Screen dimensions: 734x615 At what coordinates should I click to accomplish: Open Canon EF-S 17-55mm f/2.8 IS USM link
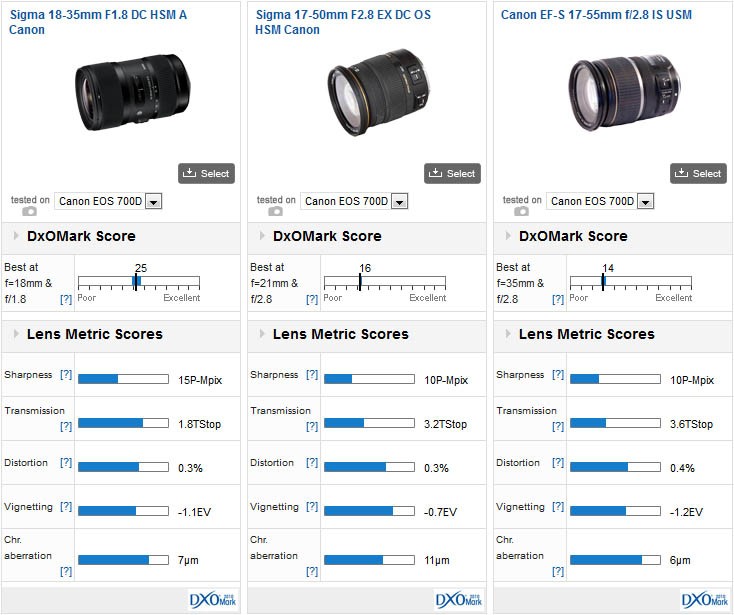(596, 15)
